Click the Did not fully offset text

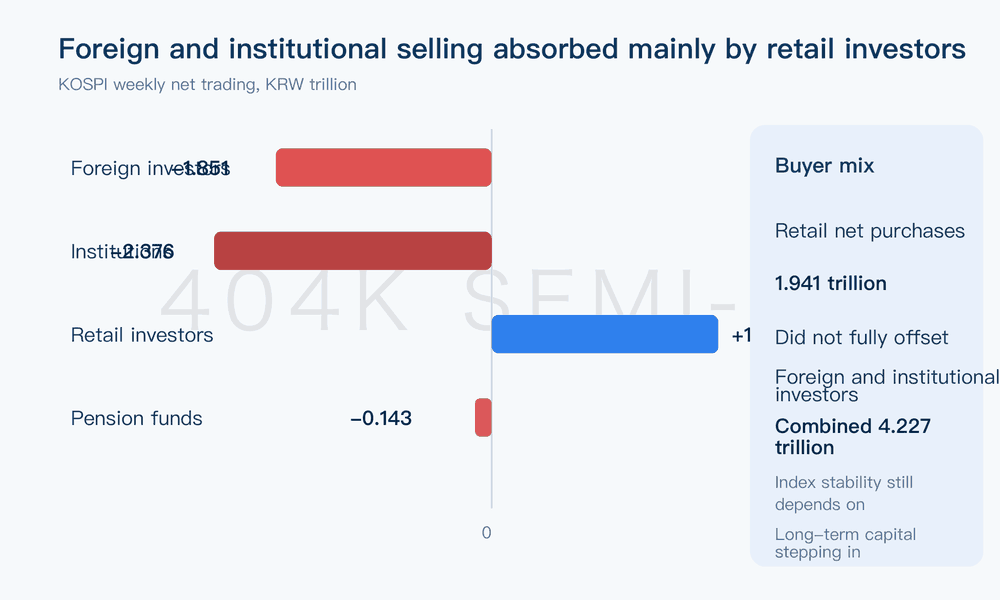[x=861, y=337]
